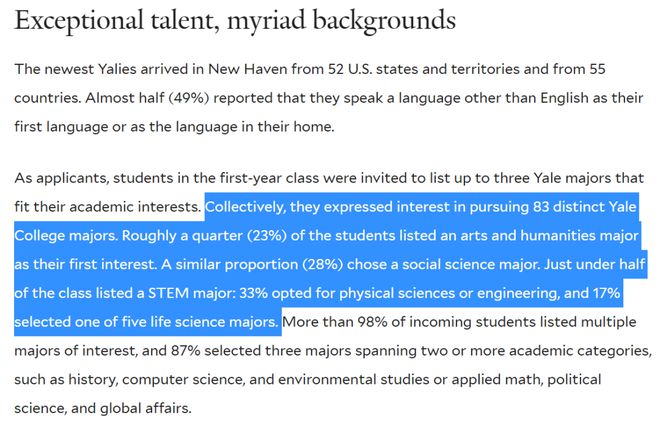Click on '(23%)' in the highlighted passage

point(266,235)
